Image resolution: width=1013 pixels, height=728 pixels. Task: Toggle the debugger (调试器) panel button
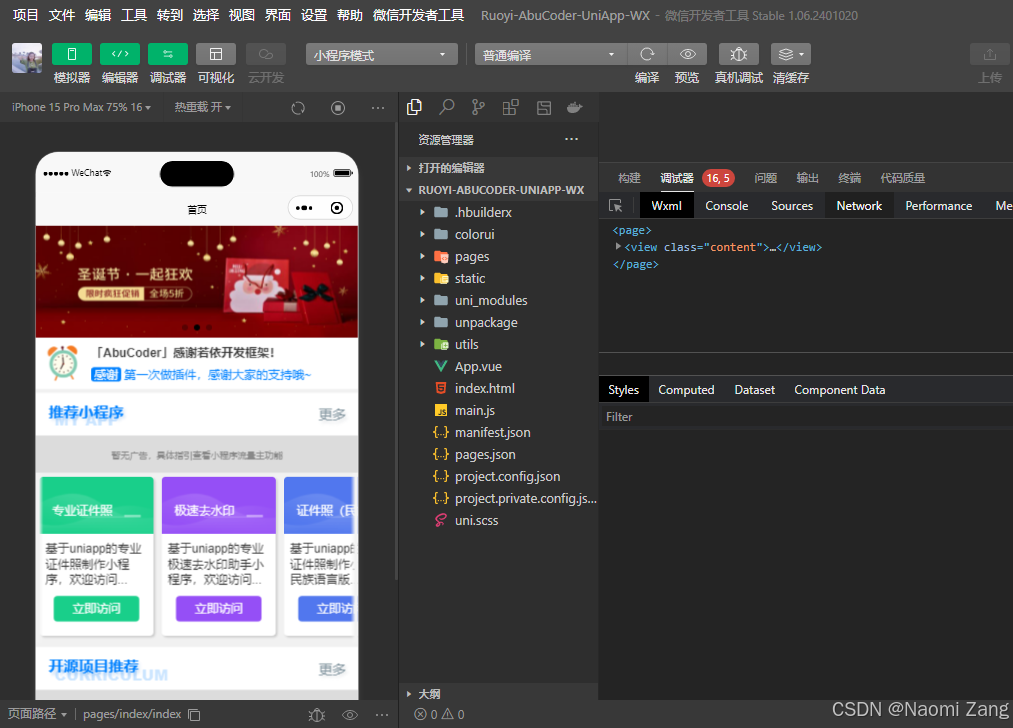point(168,54)
